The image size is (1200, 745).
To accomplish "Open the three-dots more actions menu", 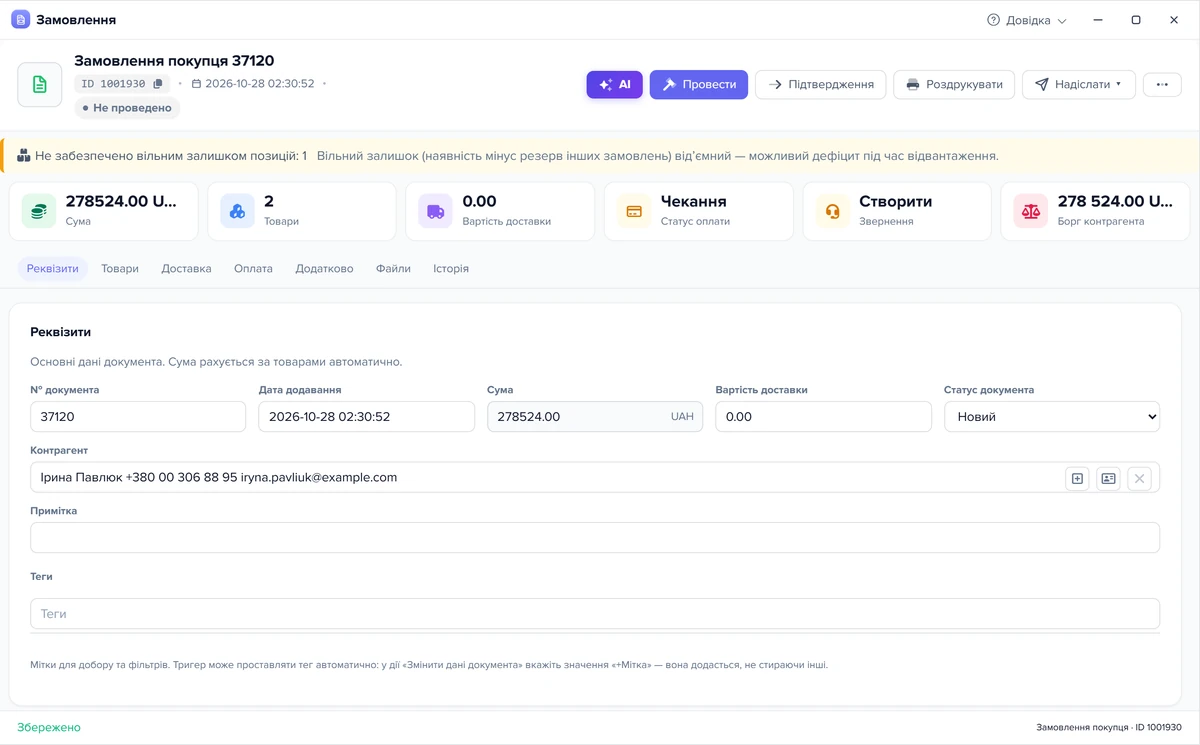I will [1162, 85].
